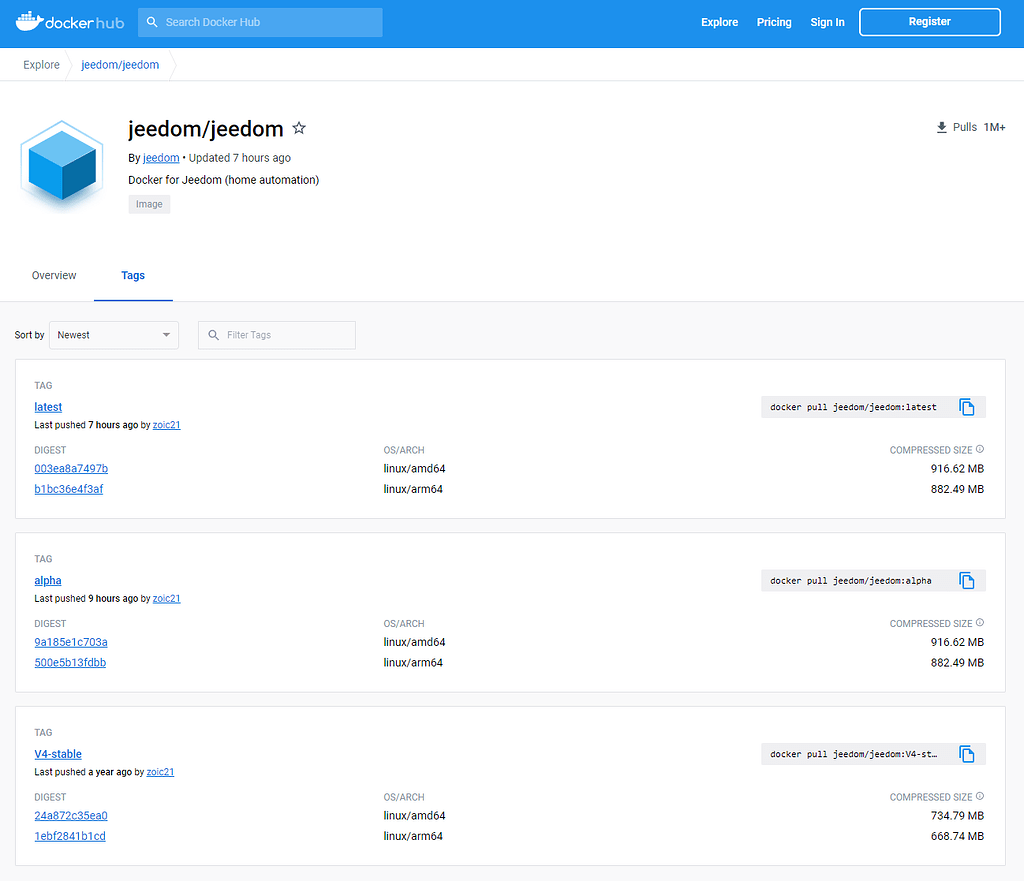Switch to the Overview tab
1024x881 pixels.
54,275
